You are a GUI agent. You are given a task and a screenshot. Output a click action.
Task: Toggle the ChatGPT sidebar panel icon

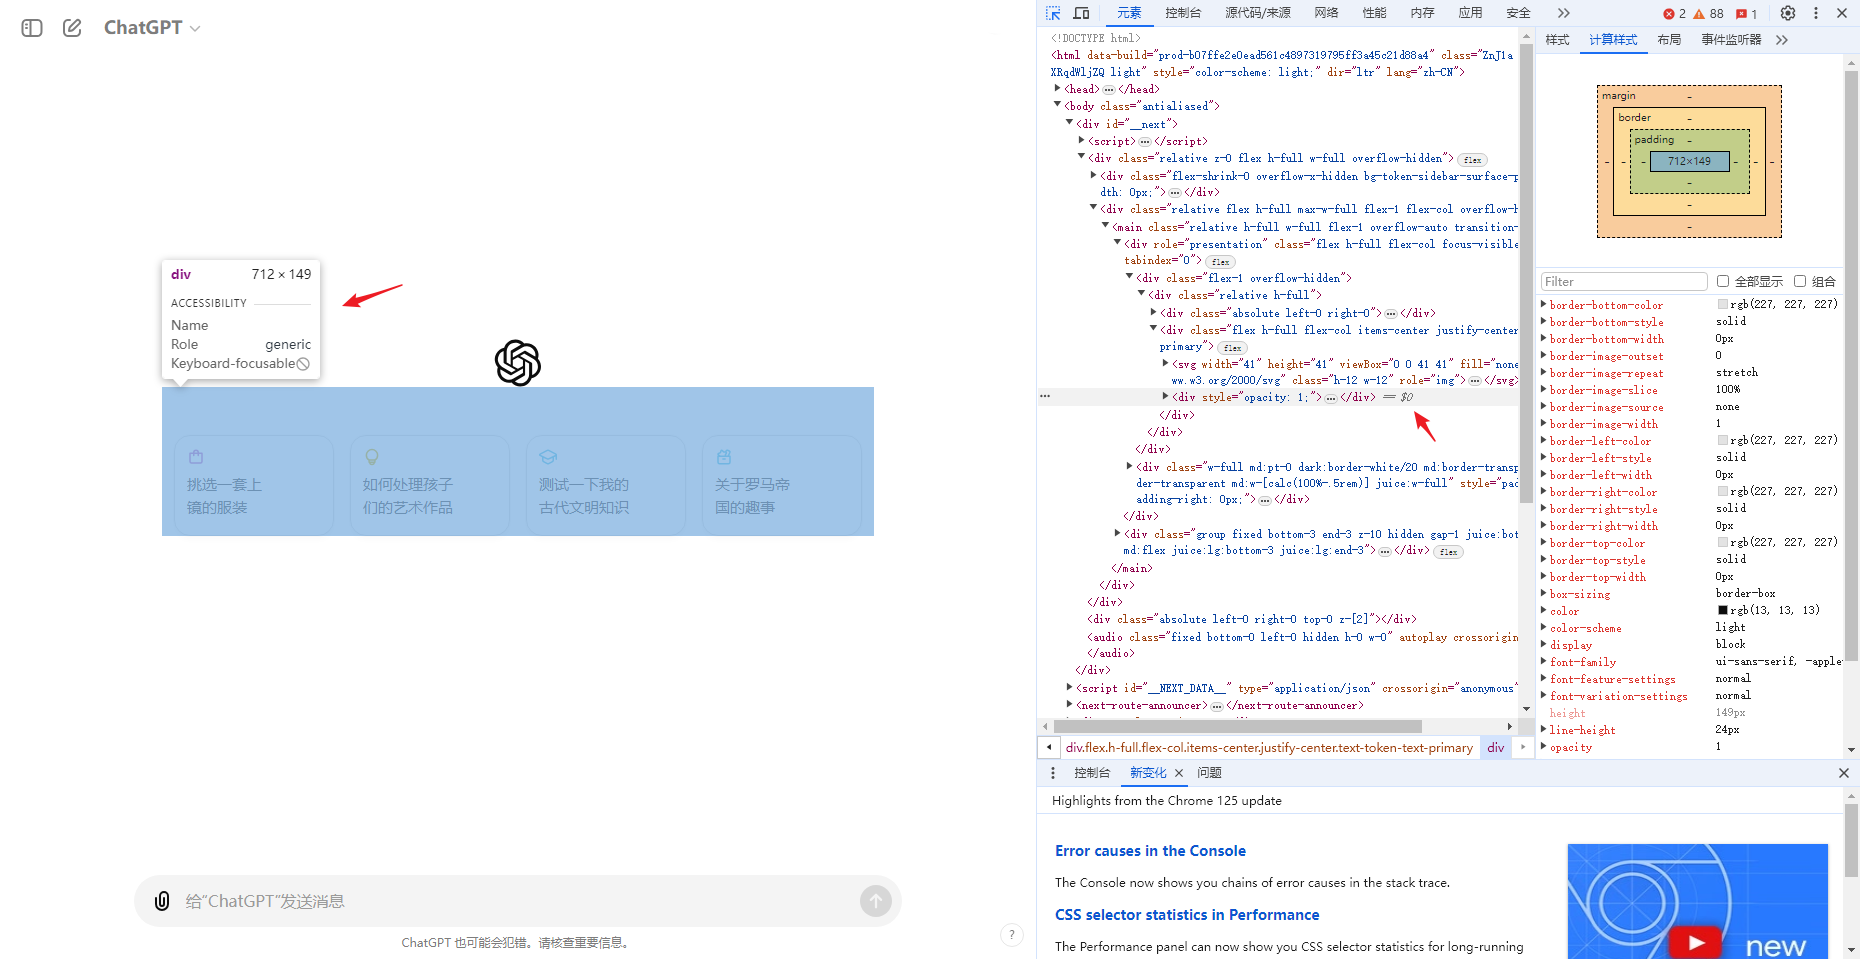(32, 28)
